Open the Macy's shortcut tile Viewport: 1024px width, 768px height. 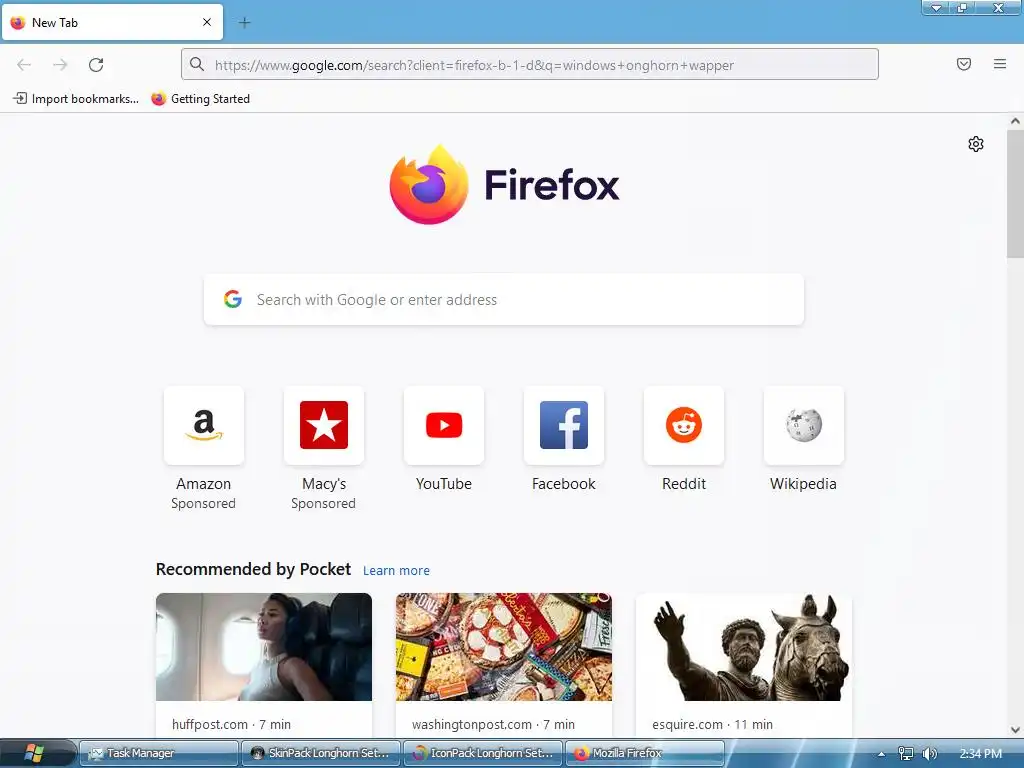(324, 425)
